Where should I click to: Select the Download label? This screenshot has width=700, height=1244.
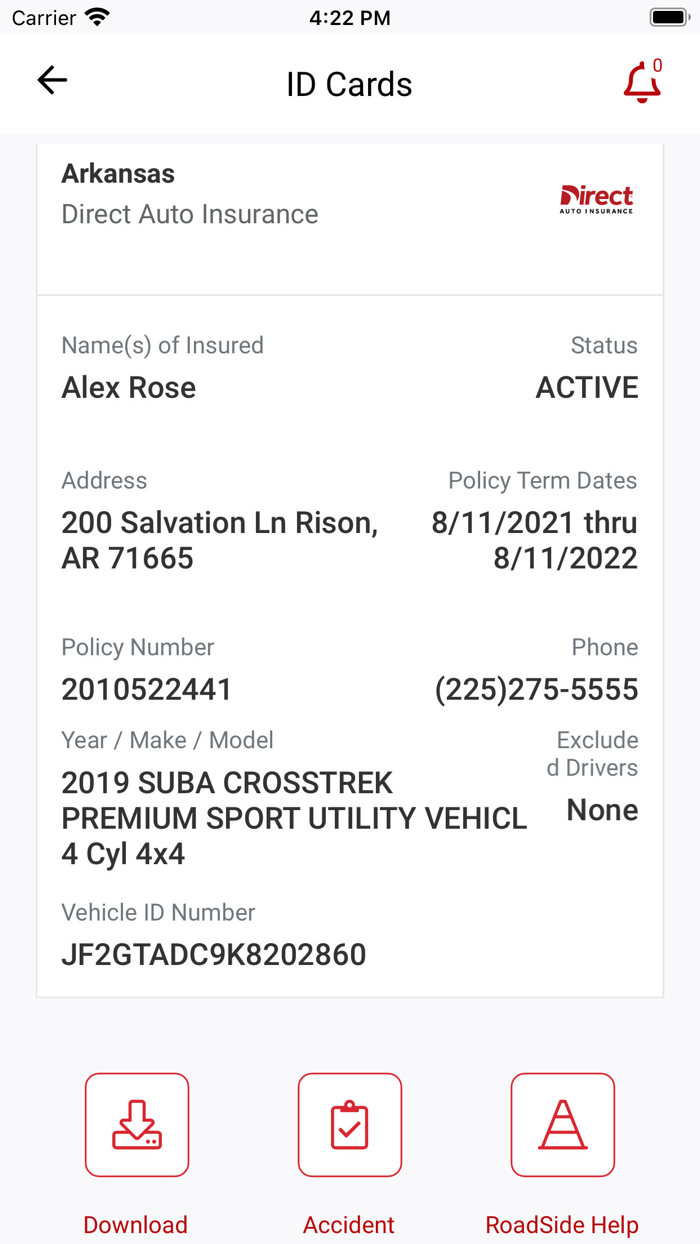(135, 1224)
